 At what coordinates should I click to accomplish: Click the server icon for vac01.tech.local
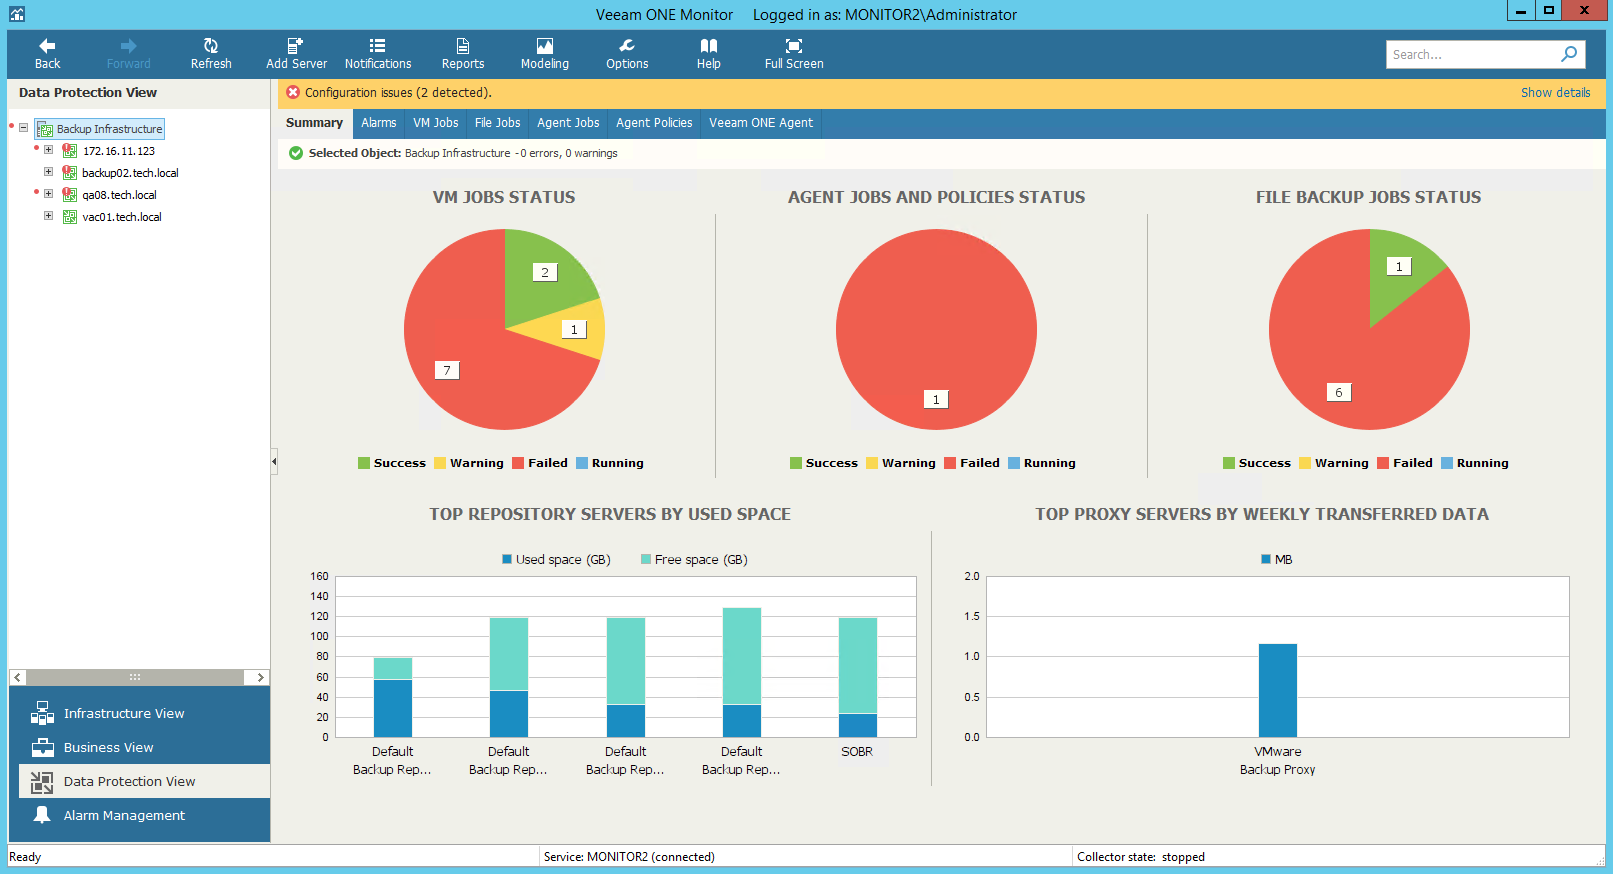70,217
